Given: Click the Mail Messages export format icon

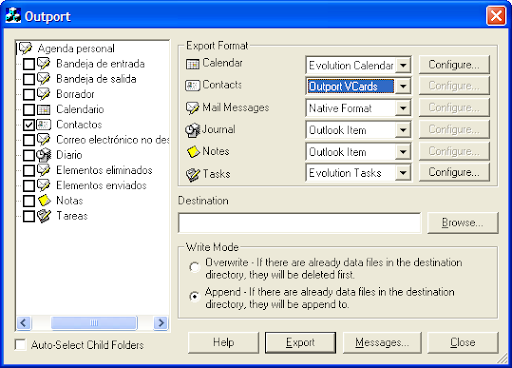Looking at the screenshot, I should [x=192, y=108].
